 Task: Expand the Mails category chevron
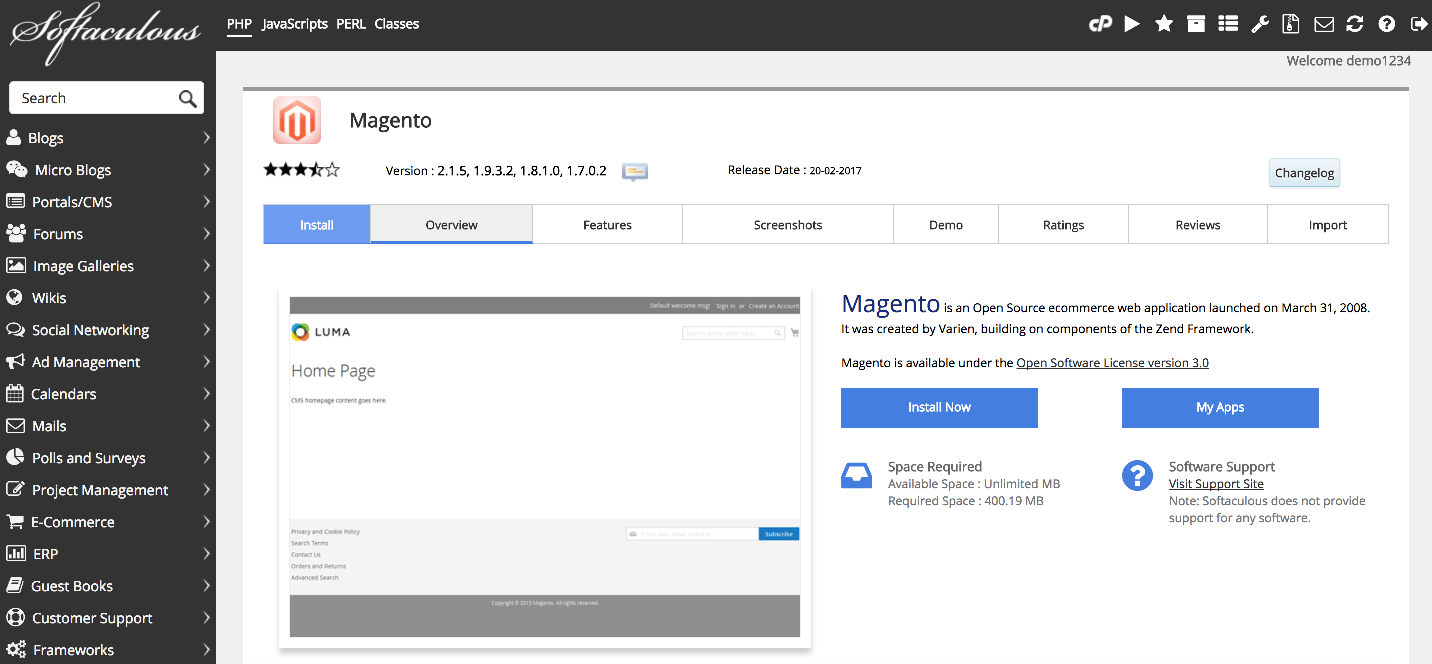(x=206, y=426)
